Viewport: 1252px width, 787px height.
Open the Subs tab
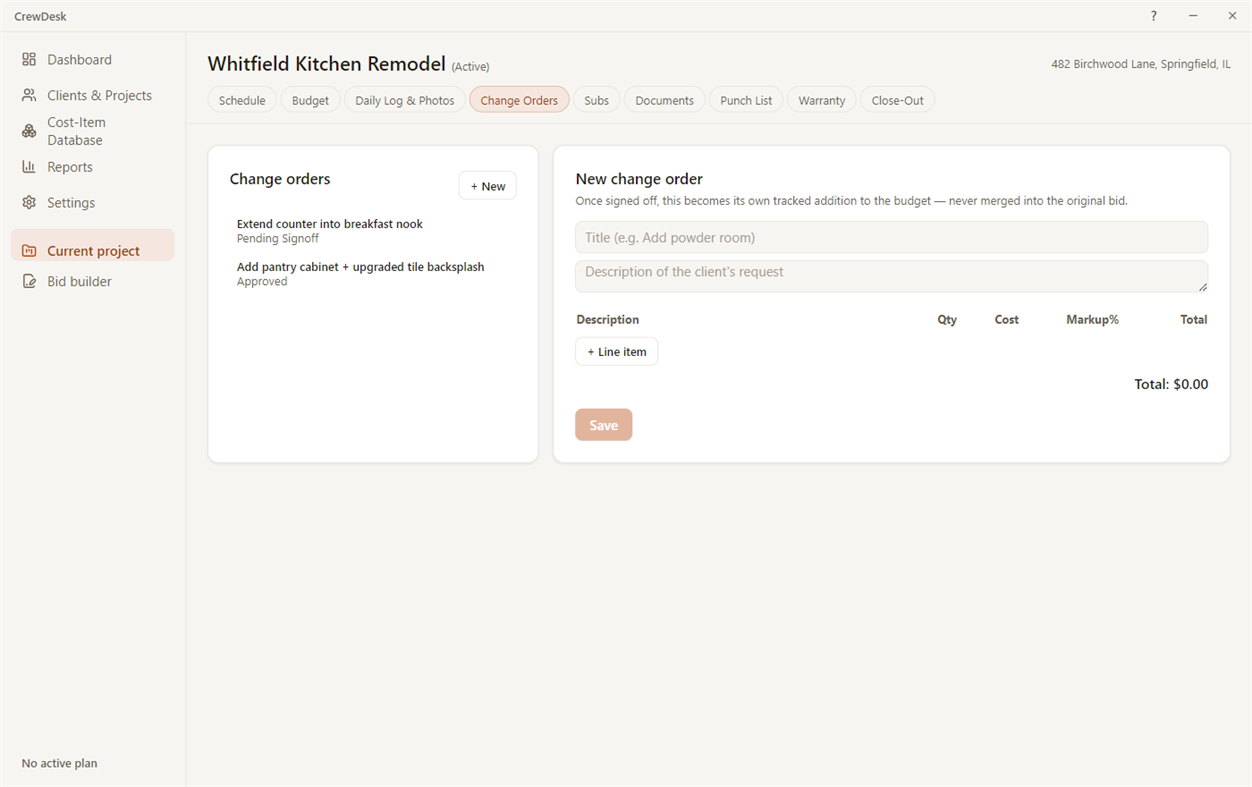coord(597,100)
